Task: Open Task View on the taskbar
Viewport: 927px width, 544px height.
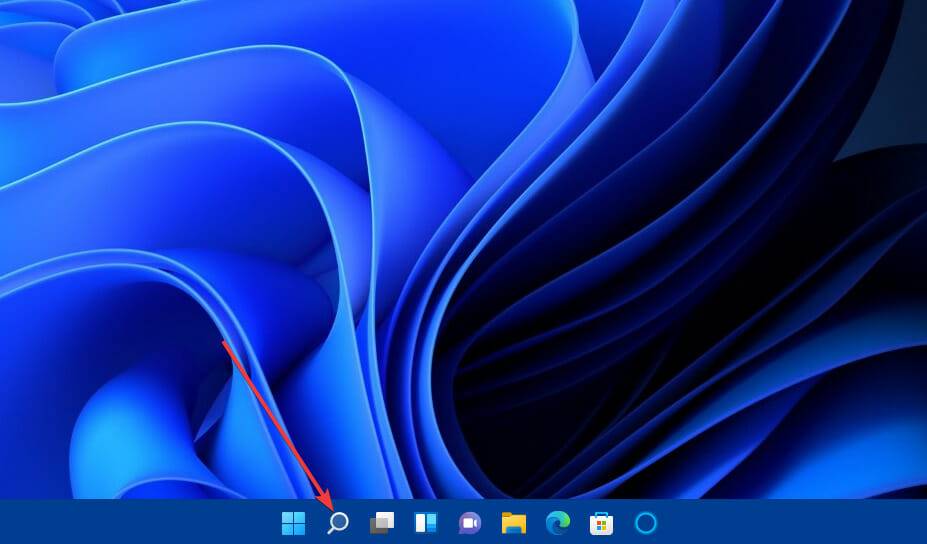Action: coord(382,523)
